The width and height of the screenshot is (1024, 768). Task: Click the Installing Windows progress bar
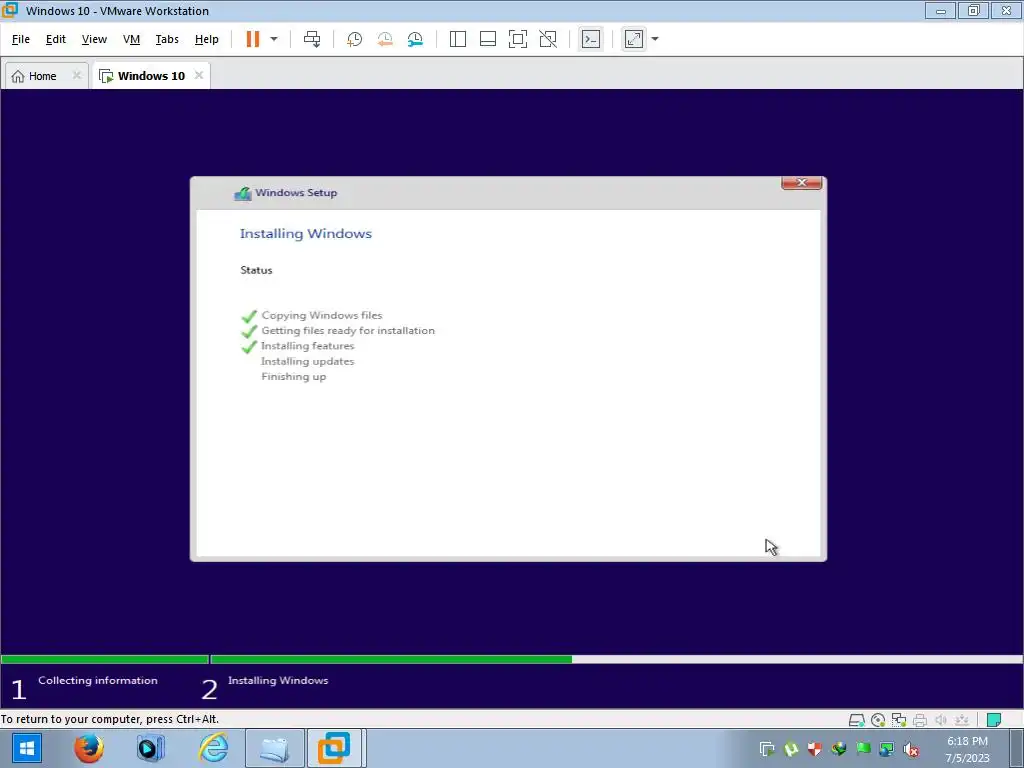pyautogui.click(x=616, y=660)
